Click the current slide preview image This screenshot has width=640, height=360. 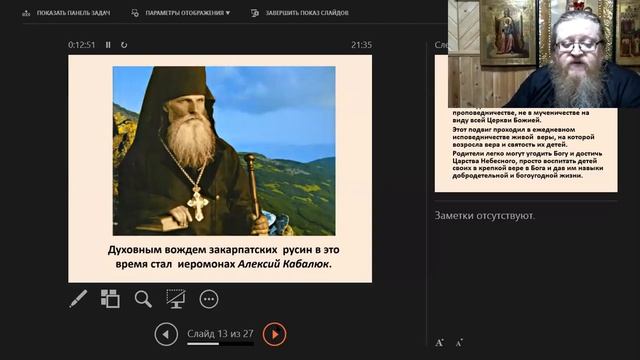click(x=220, y=169)
